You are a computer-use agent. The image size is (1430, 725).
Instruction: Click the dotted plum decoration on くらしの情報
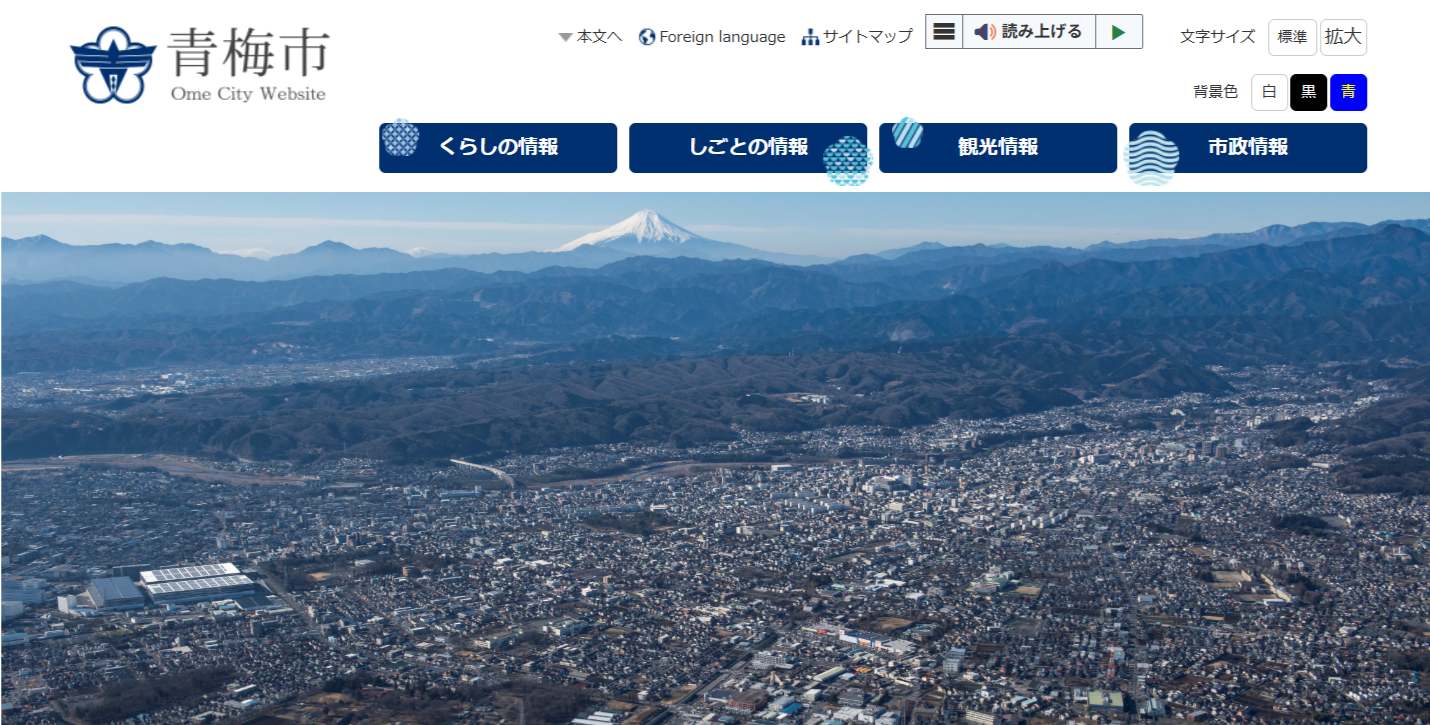[x=401, y=137]
